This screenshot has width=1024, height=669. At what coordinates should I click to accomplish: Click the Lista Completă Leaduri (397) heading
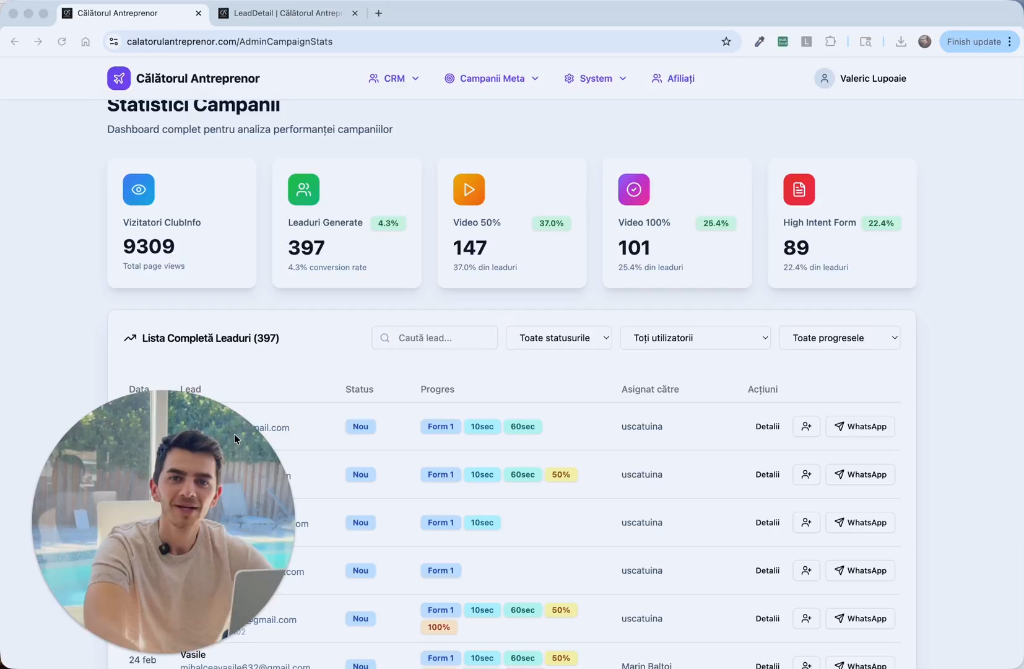click(x=210, y=338)
